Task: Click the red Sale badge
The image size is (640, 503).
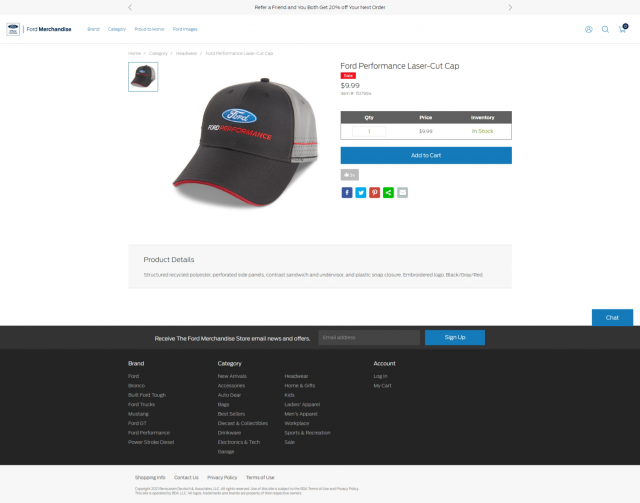Action: pos(348,76)
